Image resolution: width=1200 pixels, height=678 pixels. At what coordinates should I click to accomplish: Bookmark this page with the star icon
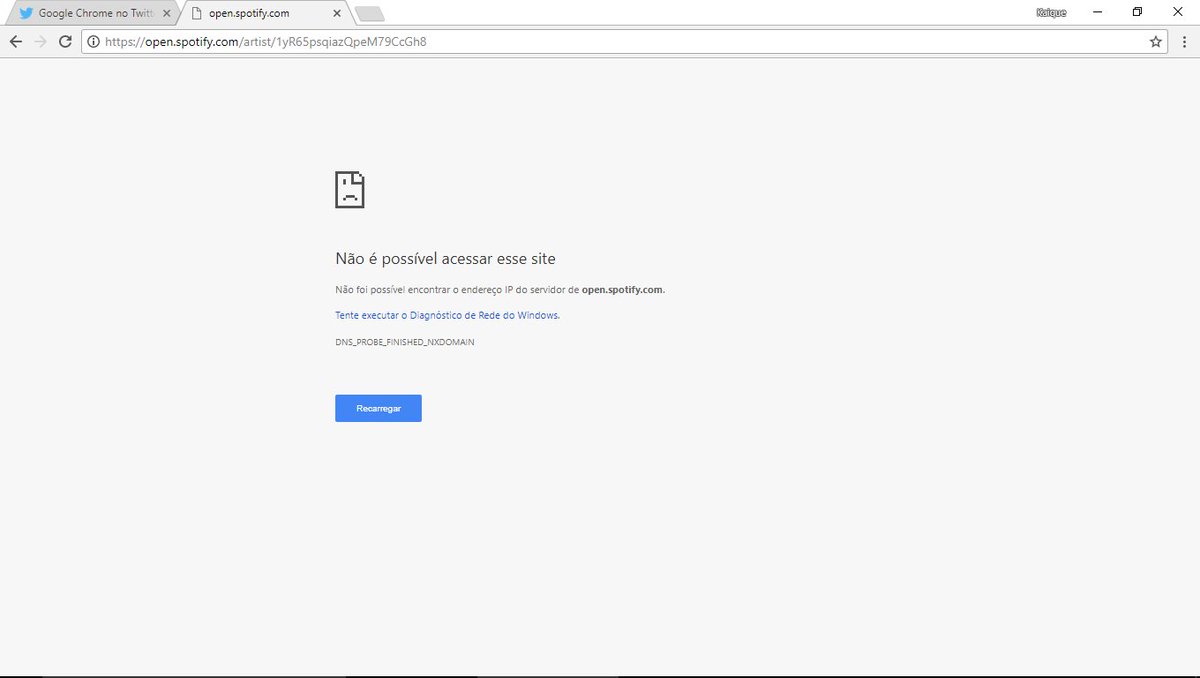1156,42
